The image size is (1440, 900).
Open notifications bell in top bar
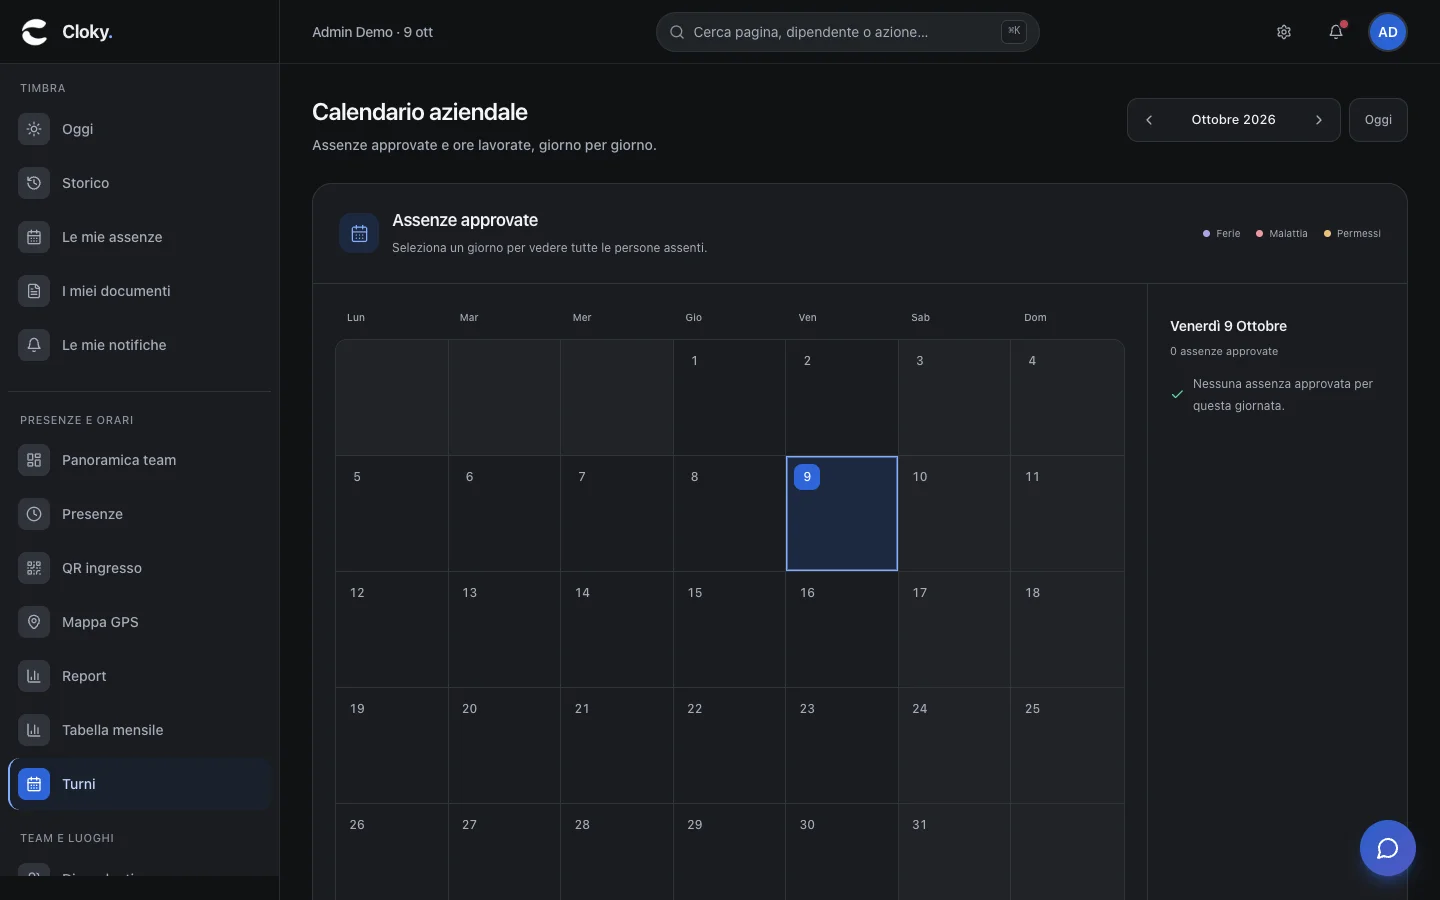[x=1336, y=32]
